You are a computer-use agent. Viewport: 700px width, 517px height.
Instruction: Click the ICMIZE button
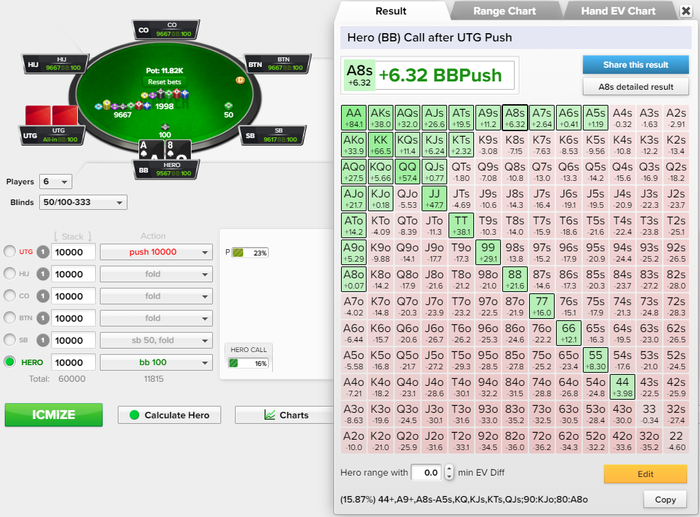point(54,415)
